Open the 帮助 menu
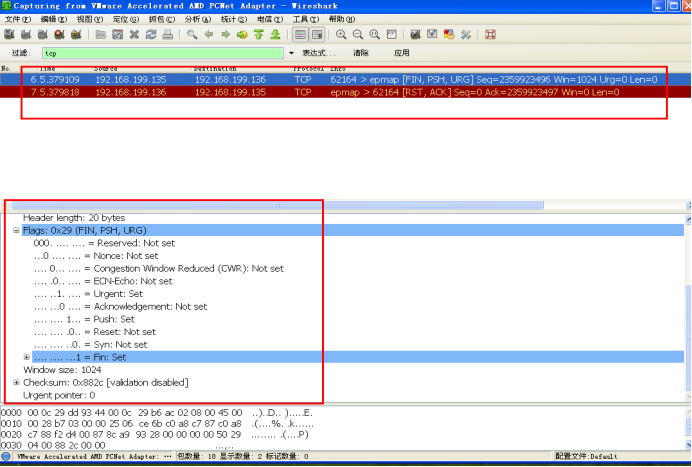Viewport: 692px width, 467px height. tap(342, 19)
